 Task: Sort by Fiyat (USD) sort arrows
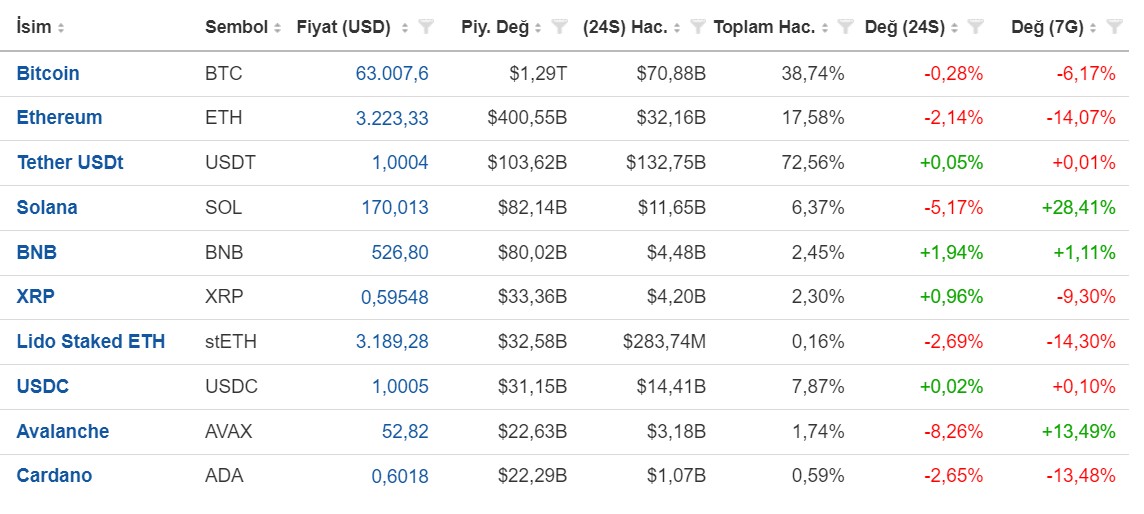point(406,28)
